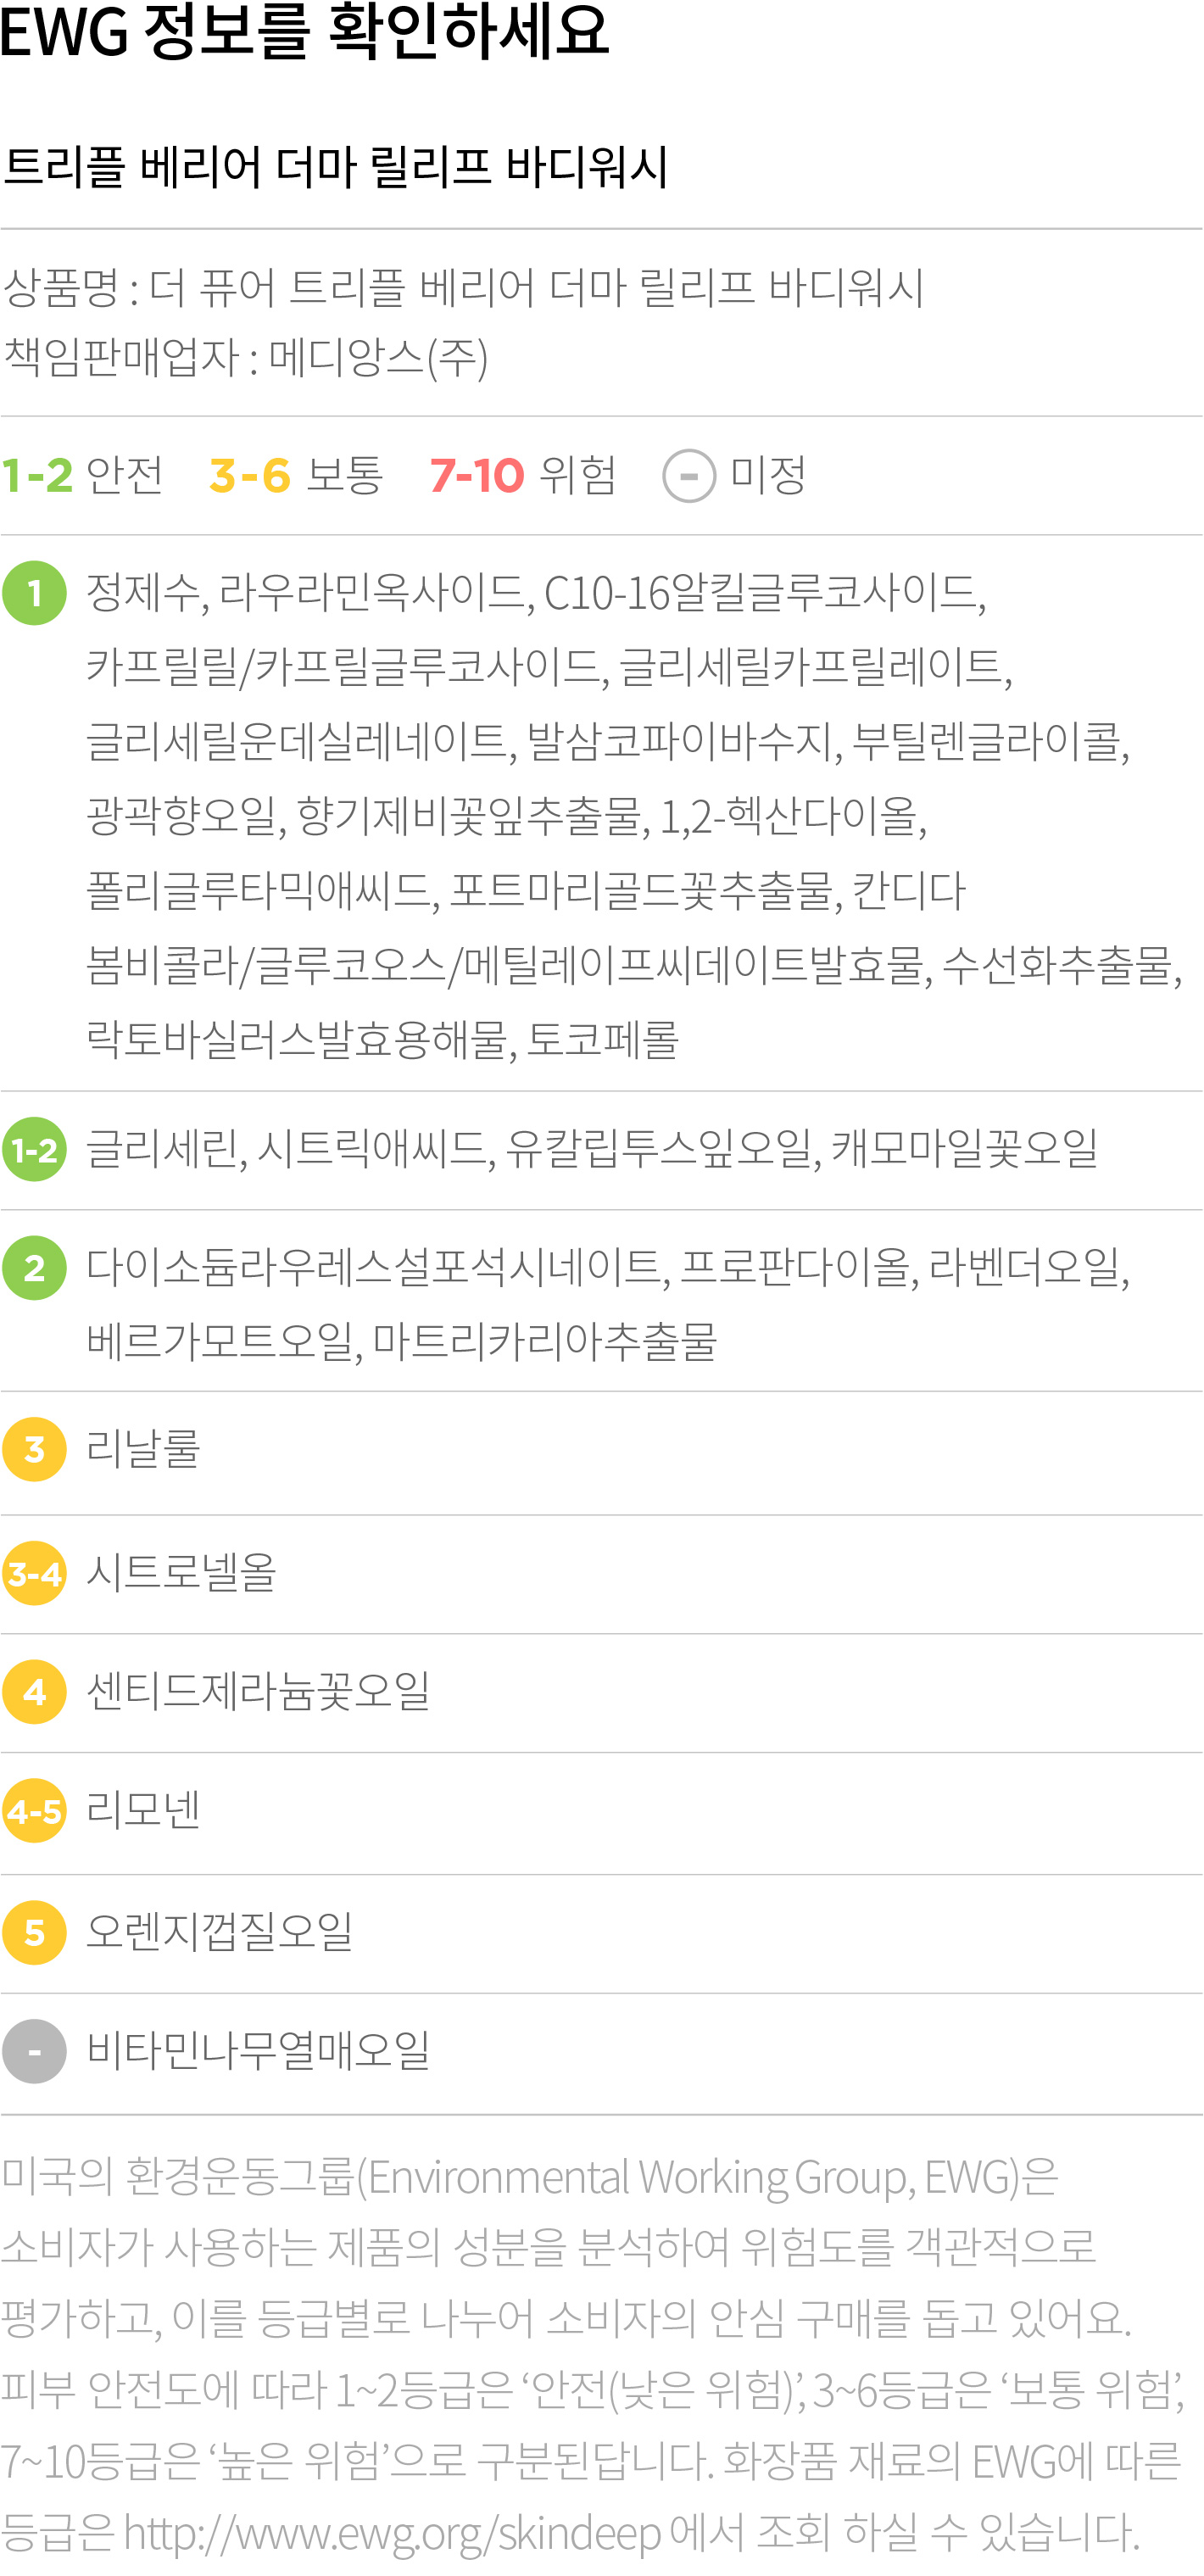The height and width of the screenshot is (2576, 1204).
Task: Click the yellow grade 4 badge
Action: pos(35,1692)
